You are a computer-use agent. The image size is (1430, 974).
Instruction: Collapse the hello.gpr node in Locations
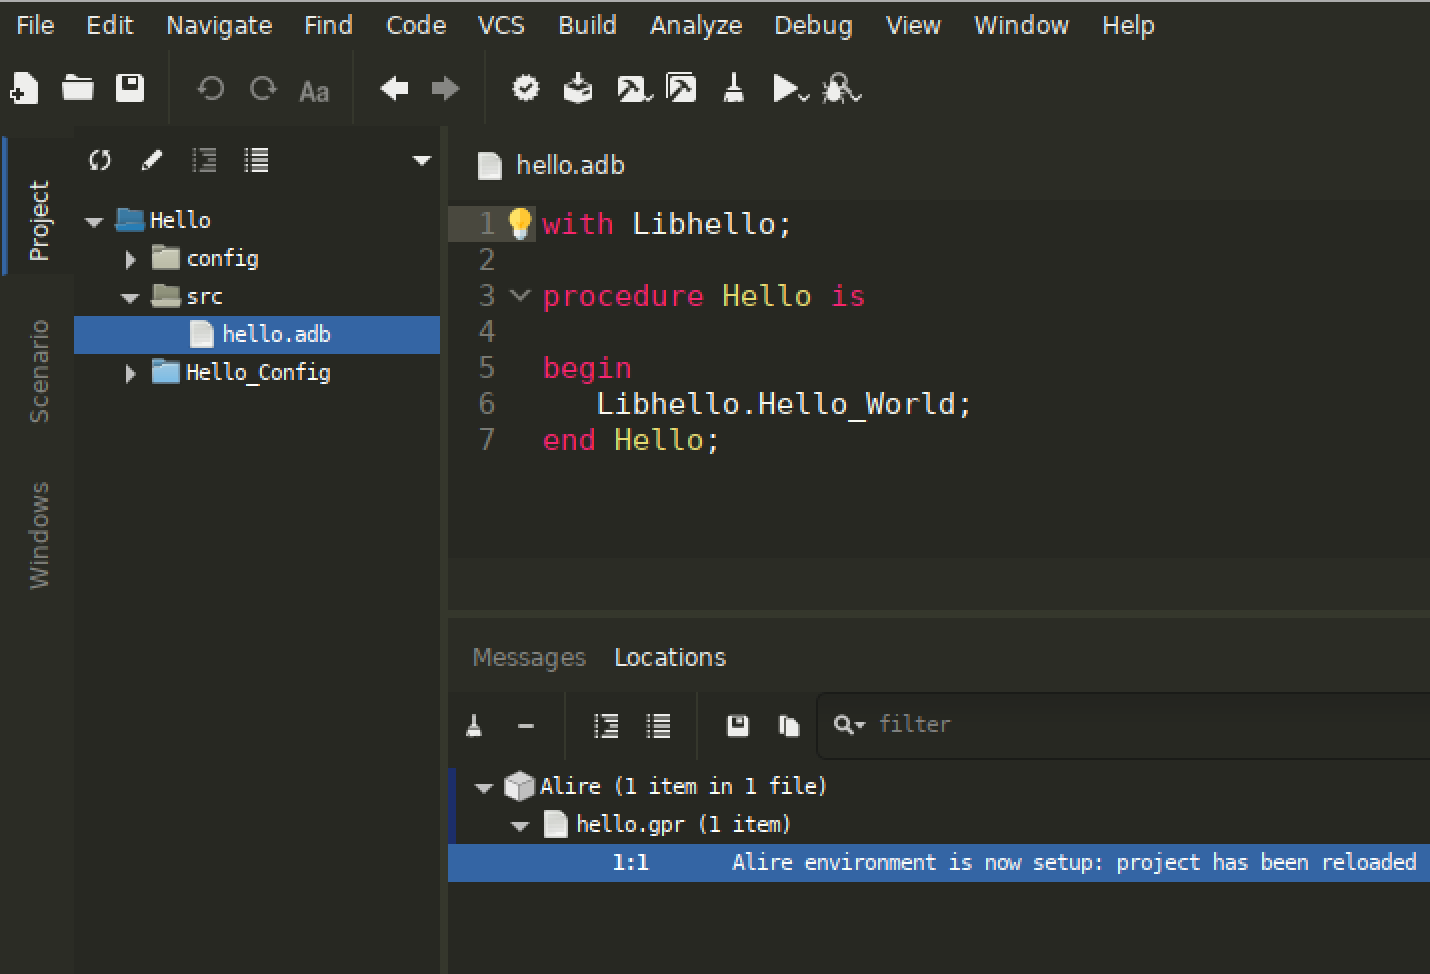(520, 826)
